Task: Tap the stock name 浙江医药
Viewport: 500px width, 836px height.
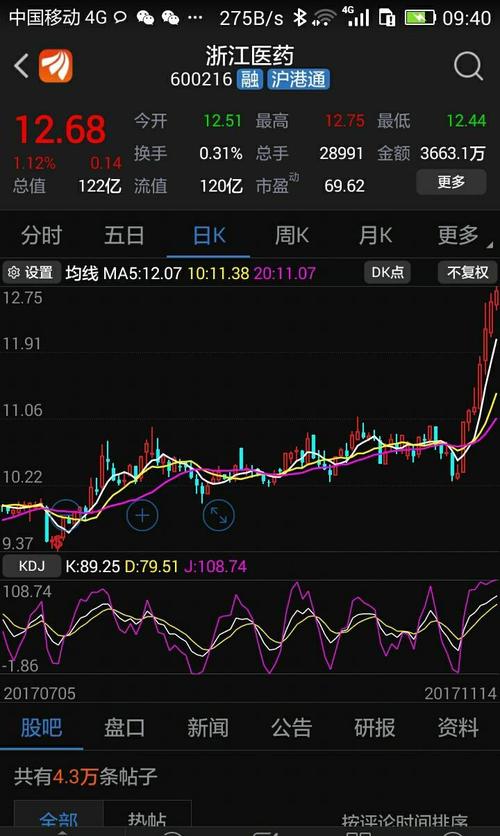Action: point(250,56)
